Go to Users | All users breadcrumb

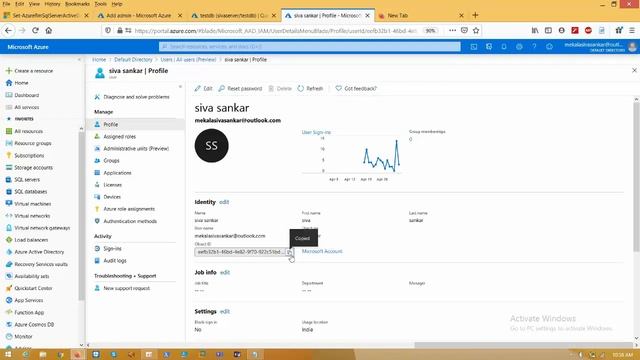tap(188, 60)
